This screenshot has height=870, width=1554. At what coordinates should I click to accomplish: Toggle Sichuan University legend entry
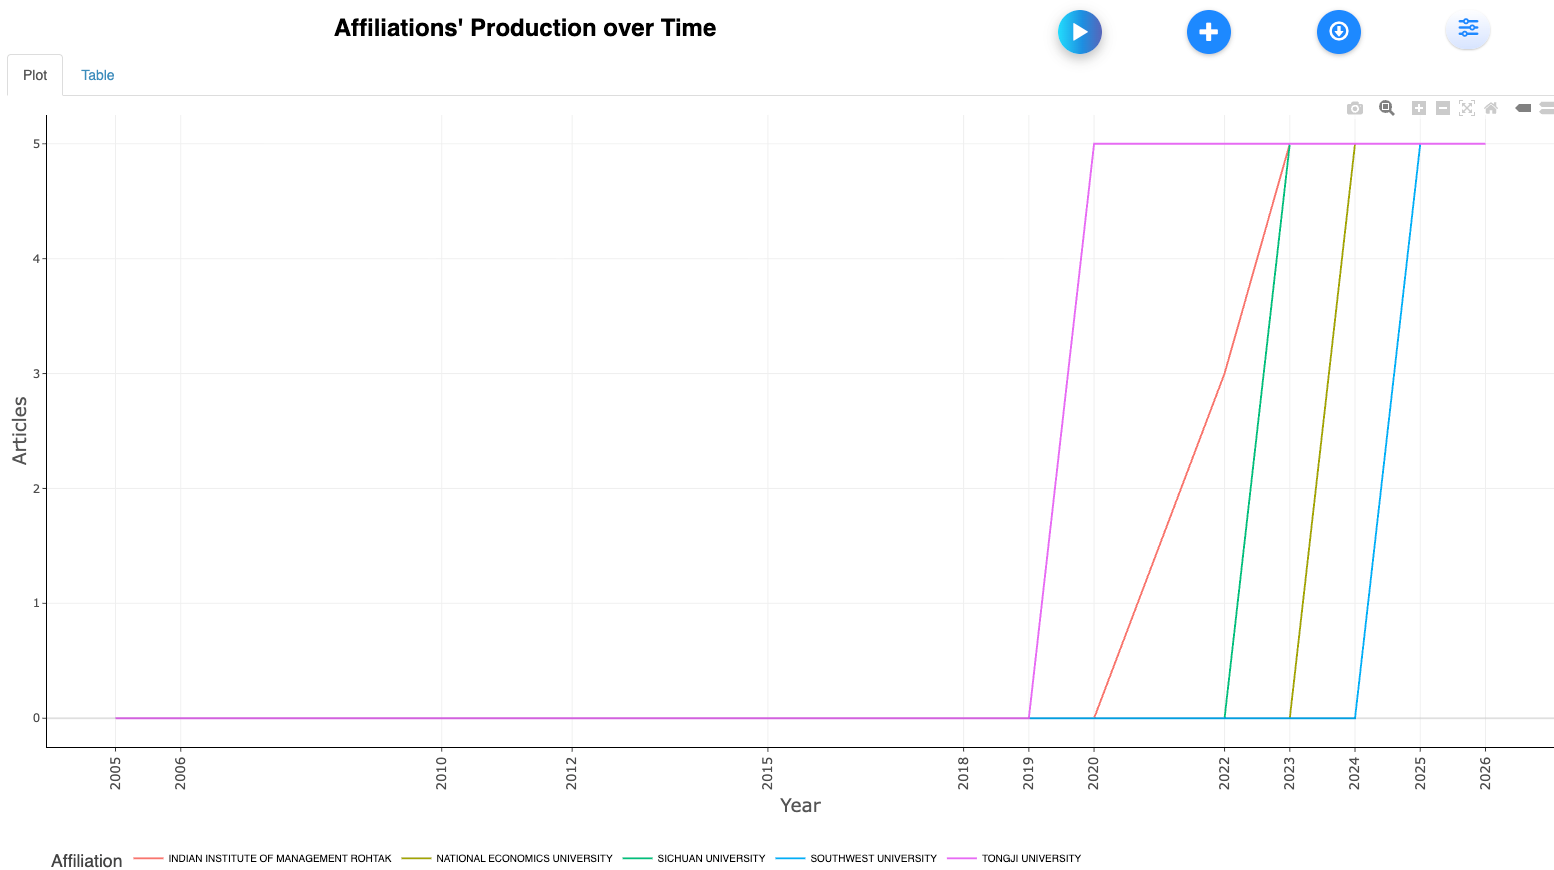tap(710, 858)
